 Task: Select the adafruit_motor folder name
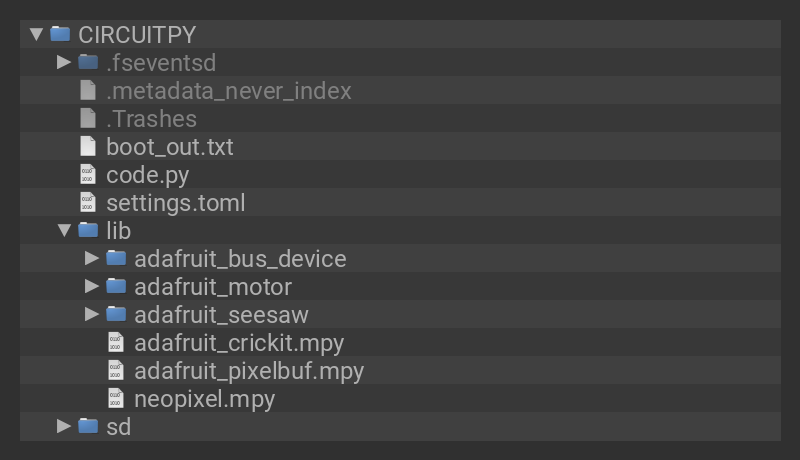(213, 286)
